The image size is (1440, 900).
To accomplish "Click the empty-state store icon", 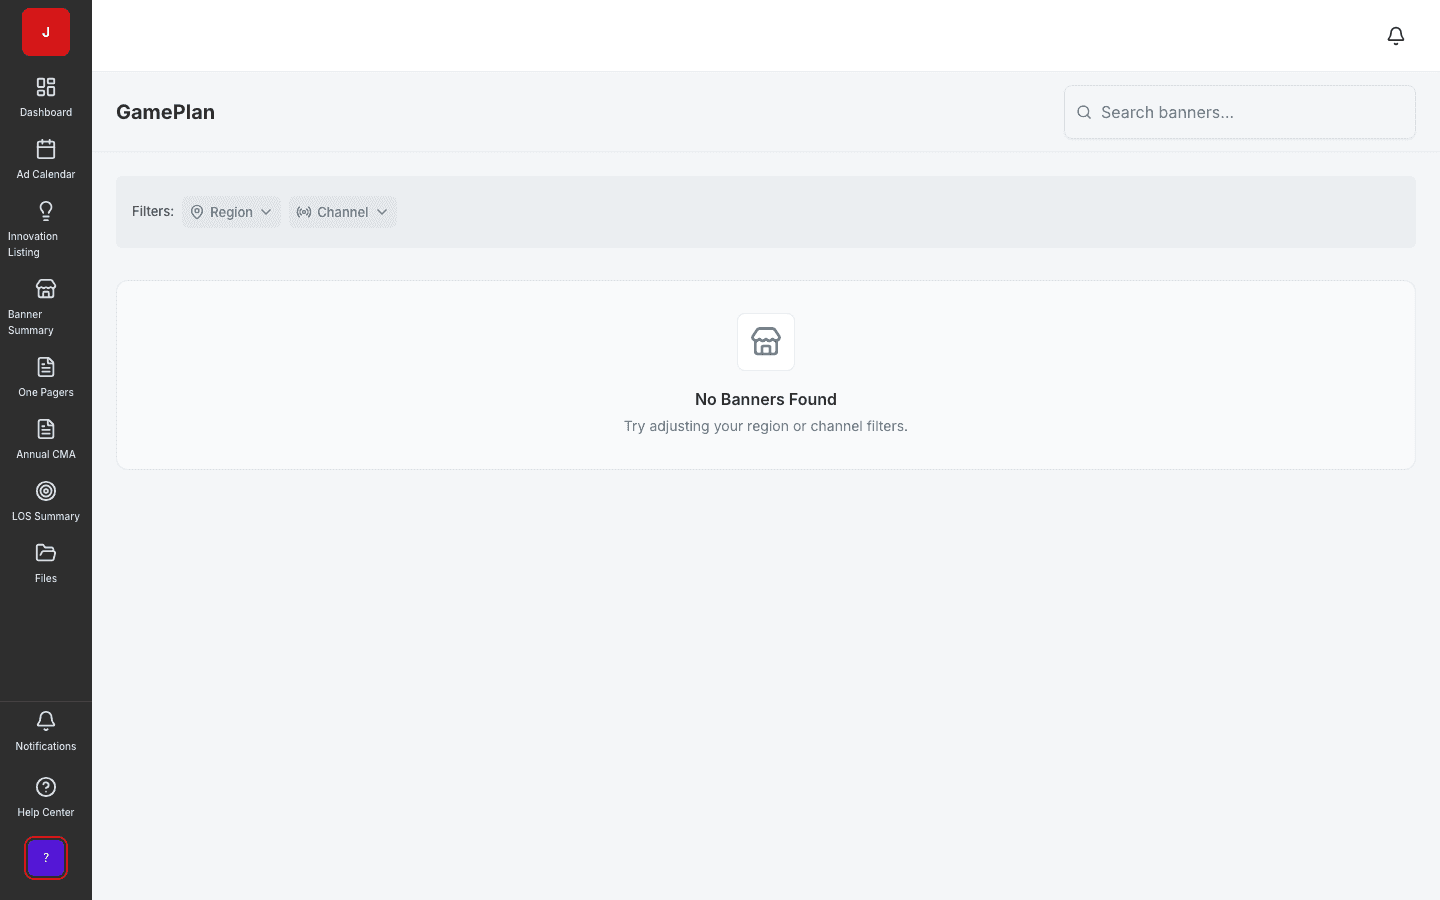I will [766, 342].
